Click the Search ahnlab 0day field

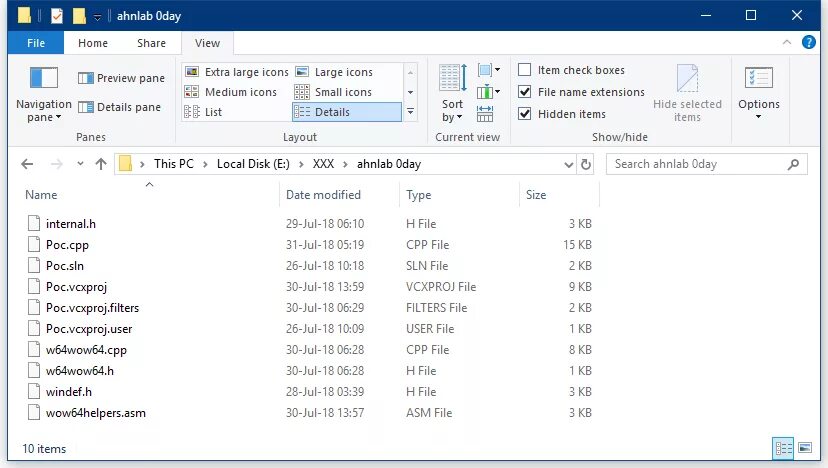[x=707, y=164]
